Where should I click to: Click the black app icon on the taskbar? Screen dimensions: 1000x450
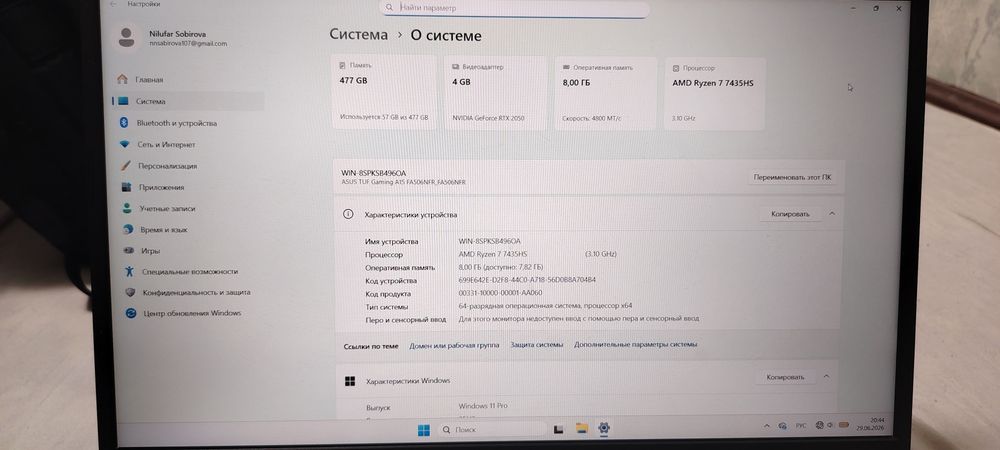pos(558,430)
